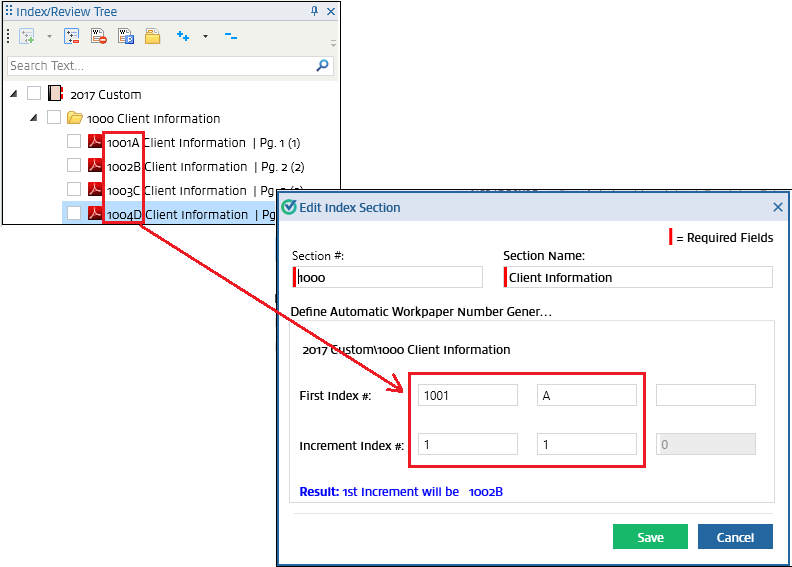Check the 1004D Client Information checkbox

(74, 213)
